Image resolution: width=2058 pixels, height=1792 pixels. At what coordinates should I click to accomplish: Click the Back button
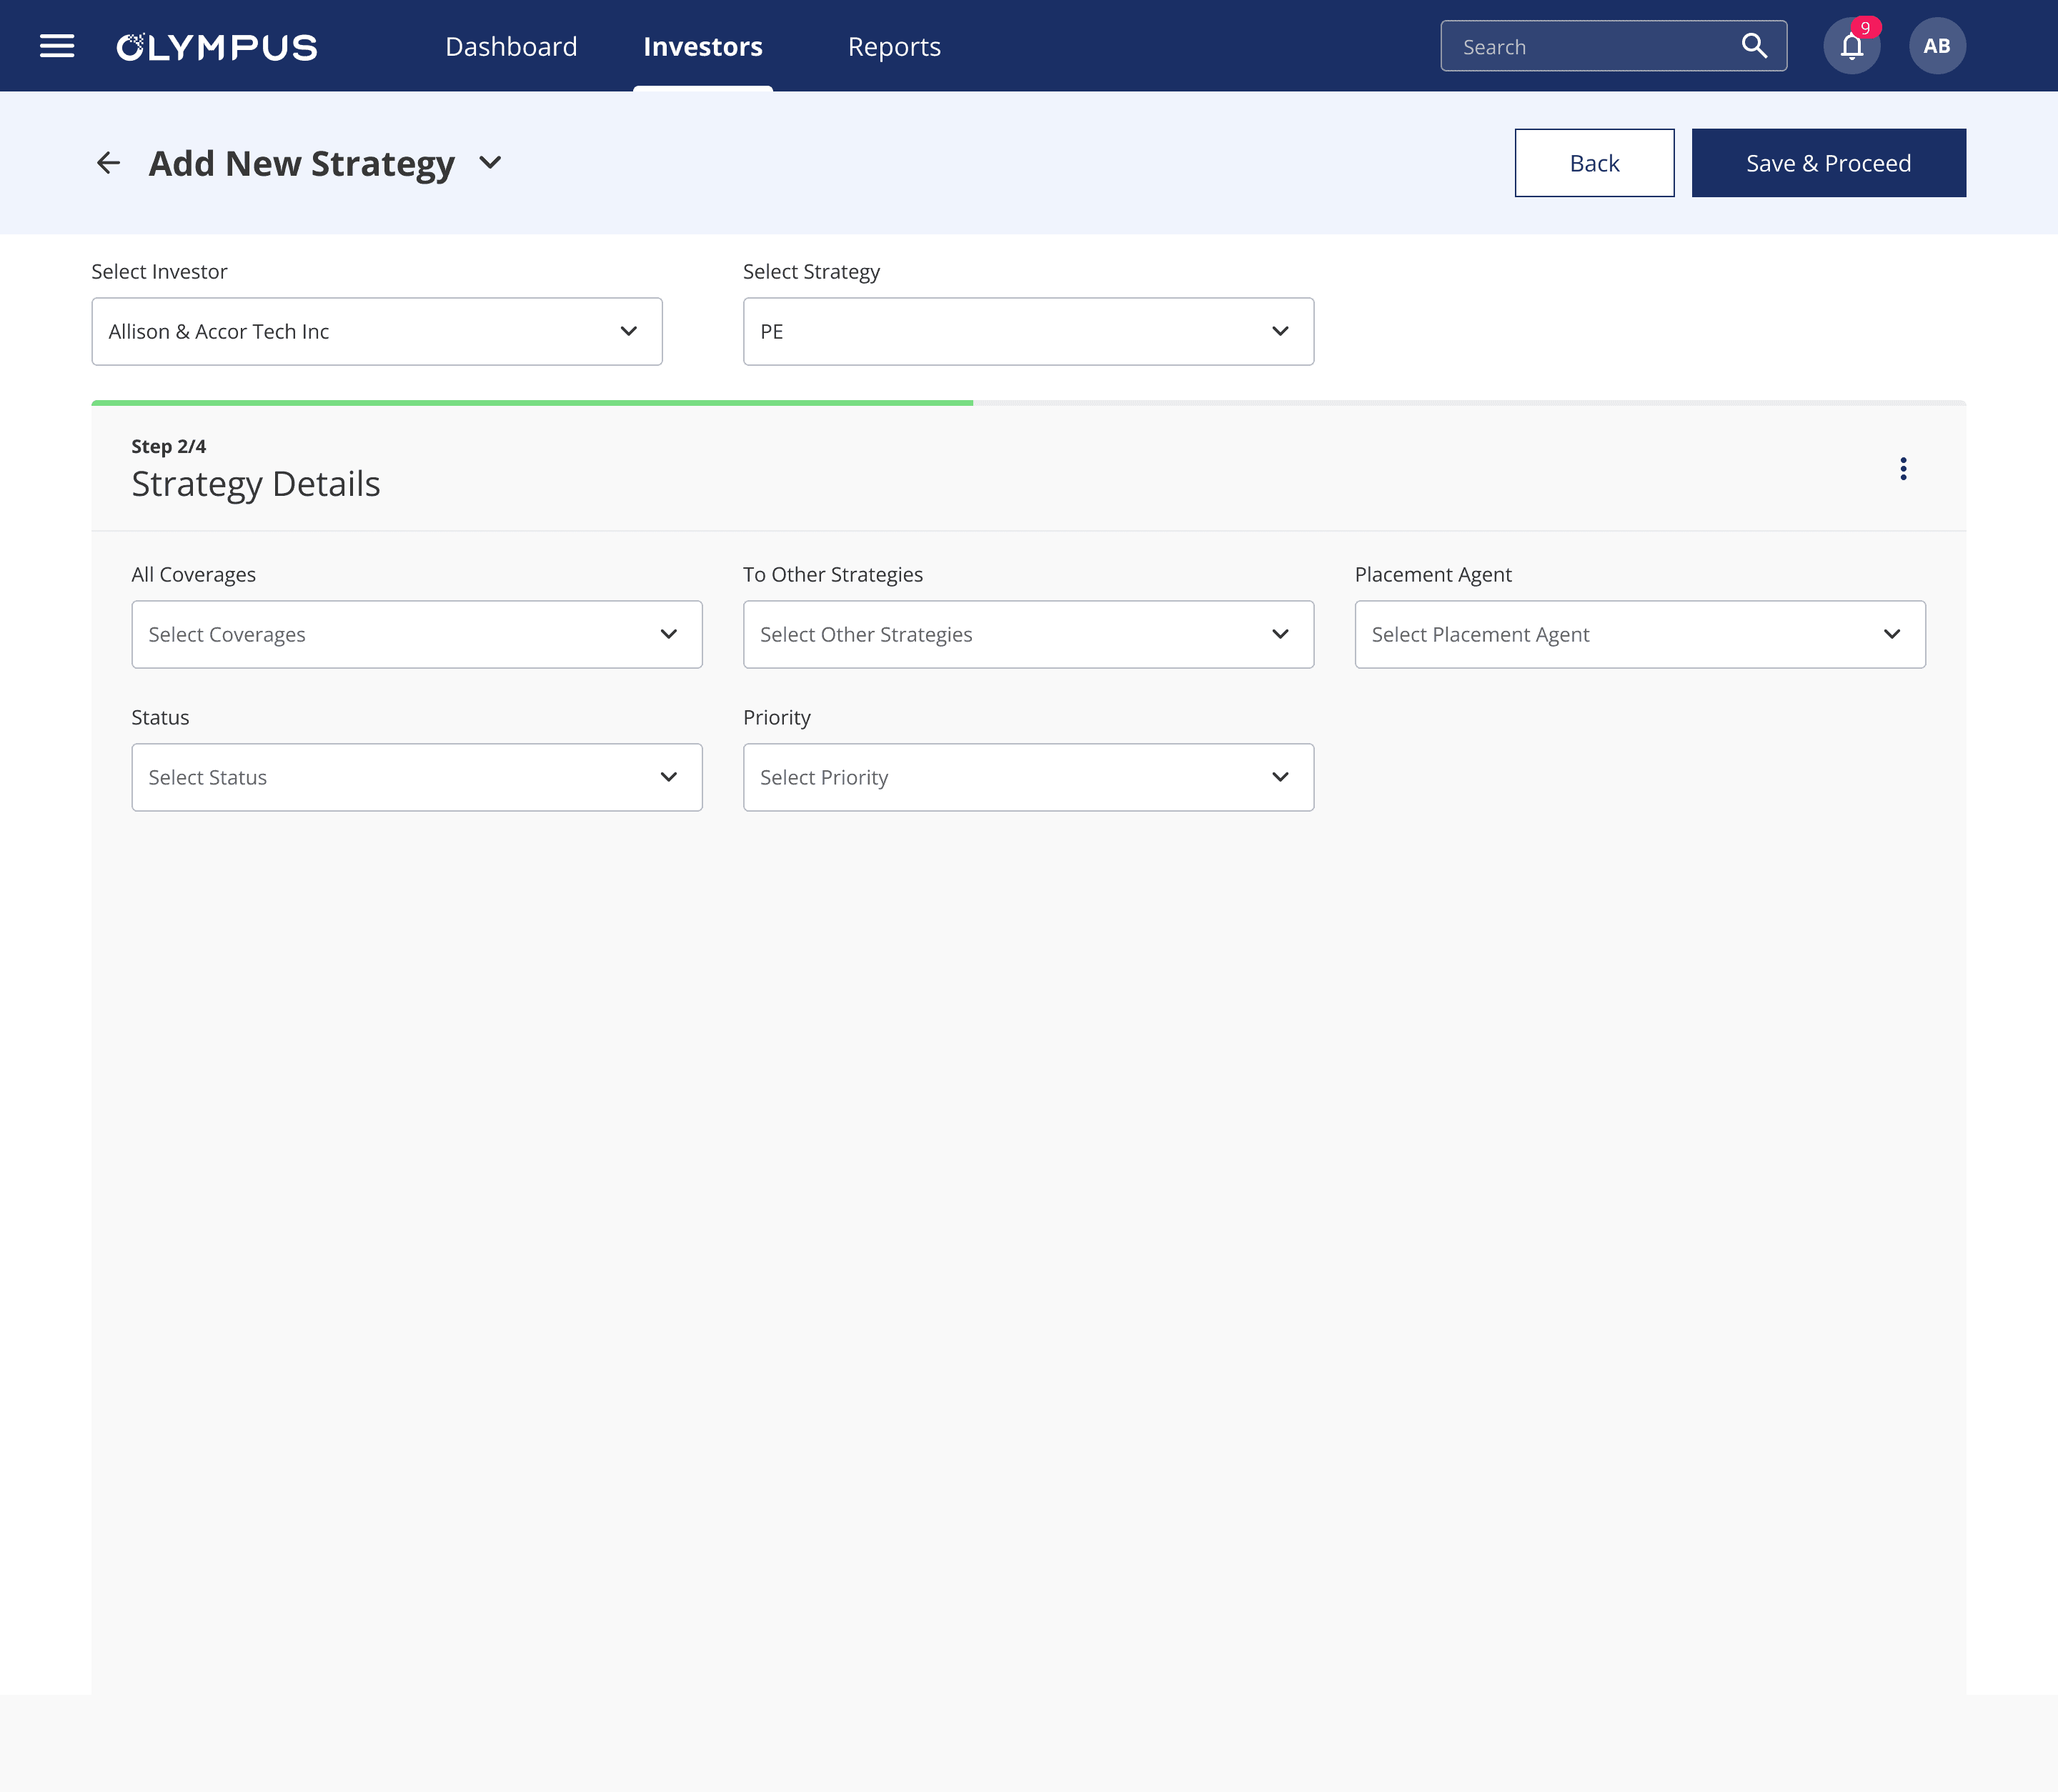(1594, 163)
